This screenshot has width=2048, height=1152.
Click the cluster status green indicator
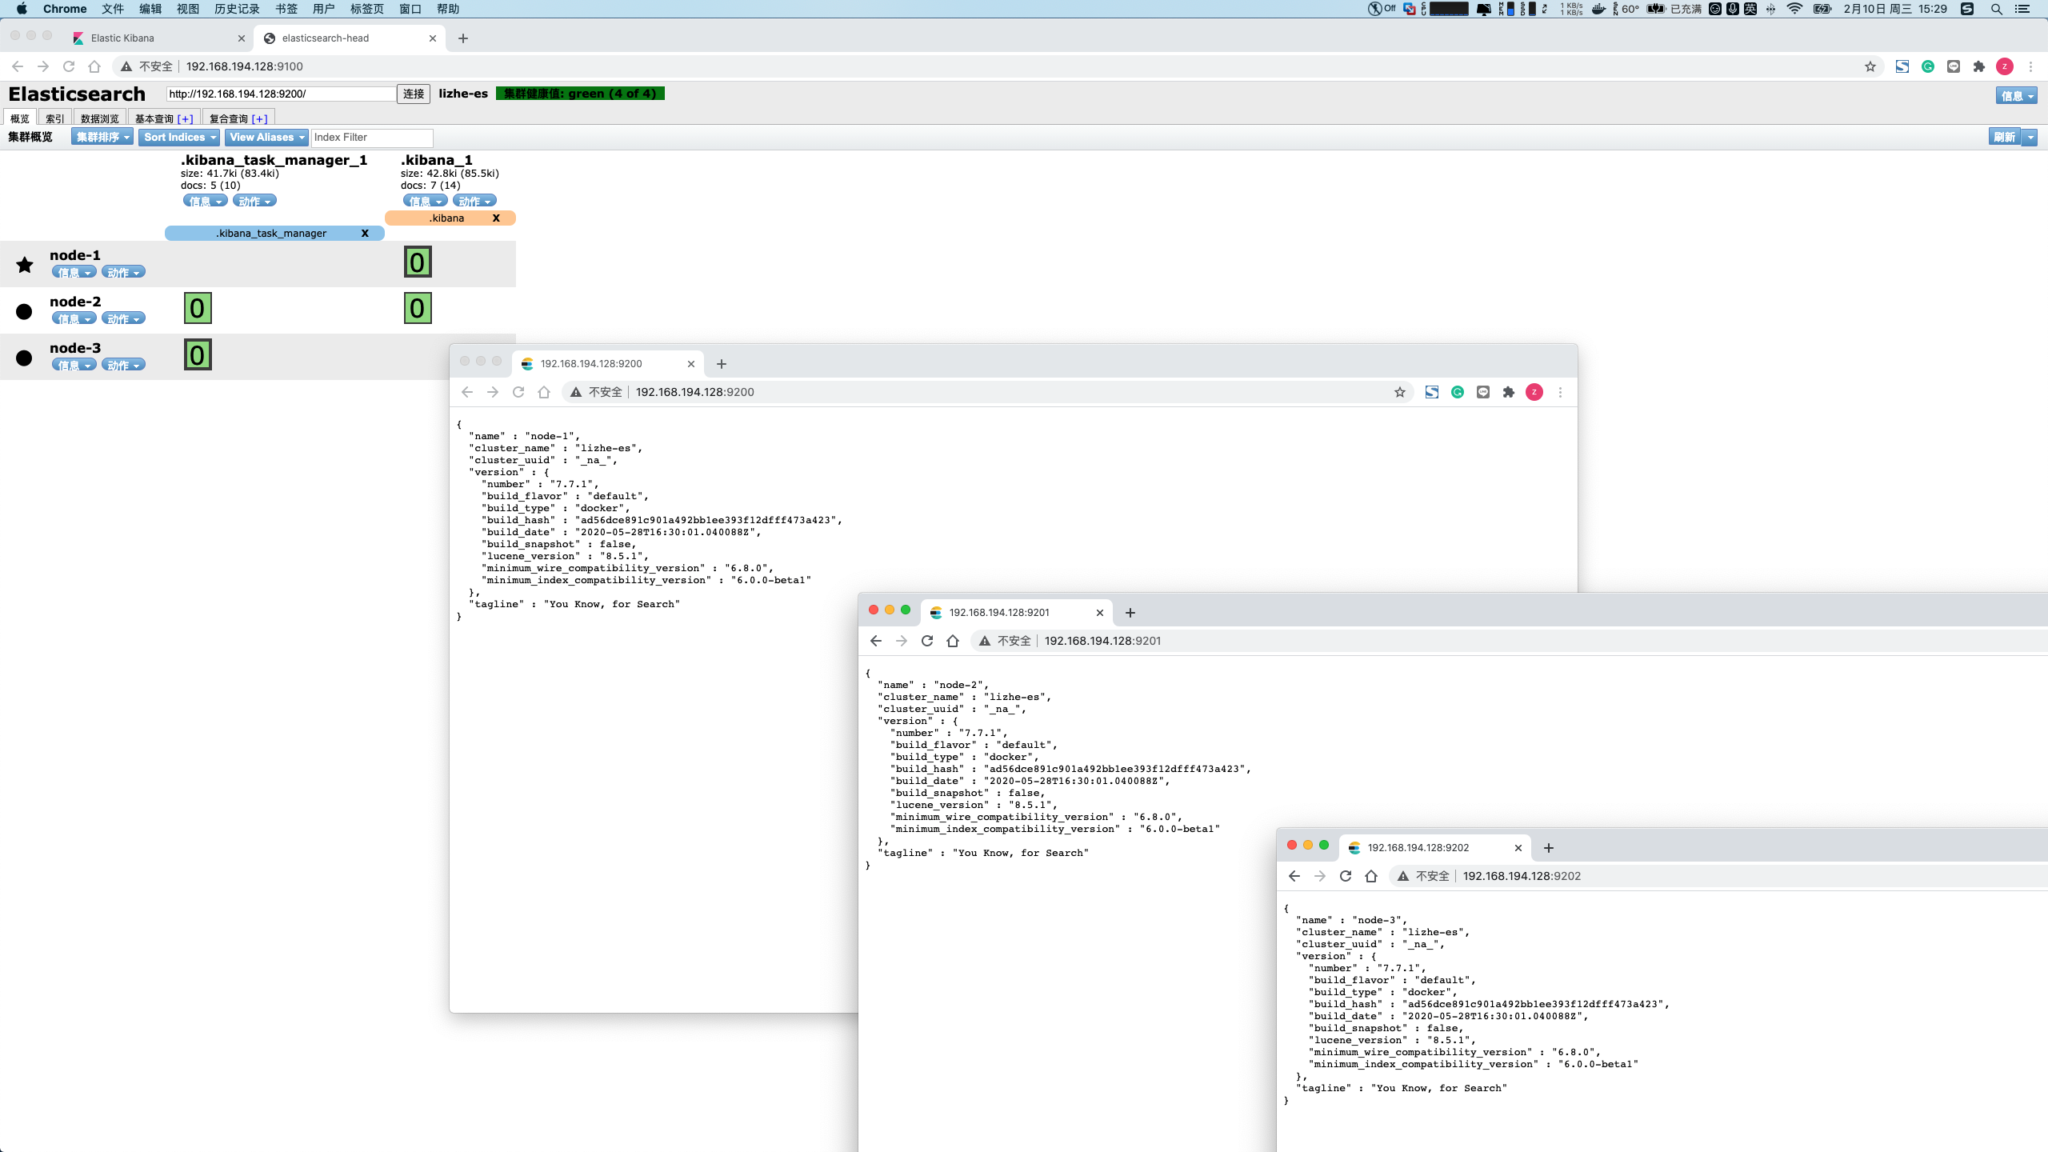pos(581,93)
